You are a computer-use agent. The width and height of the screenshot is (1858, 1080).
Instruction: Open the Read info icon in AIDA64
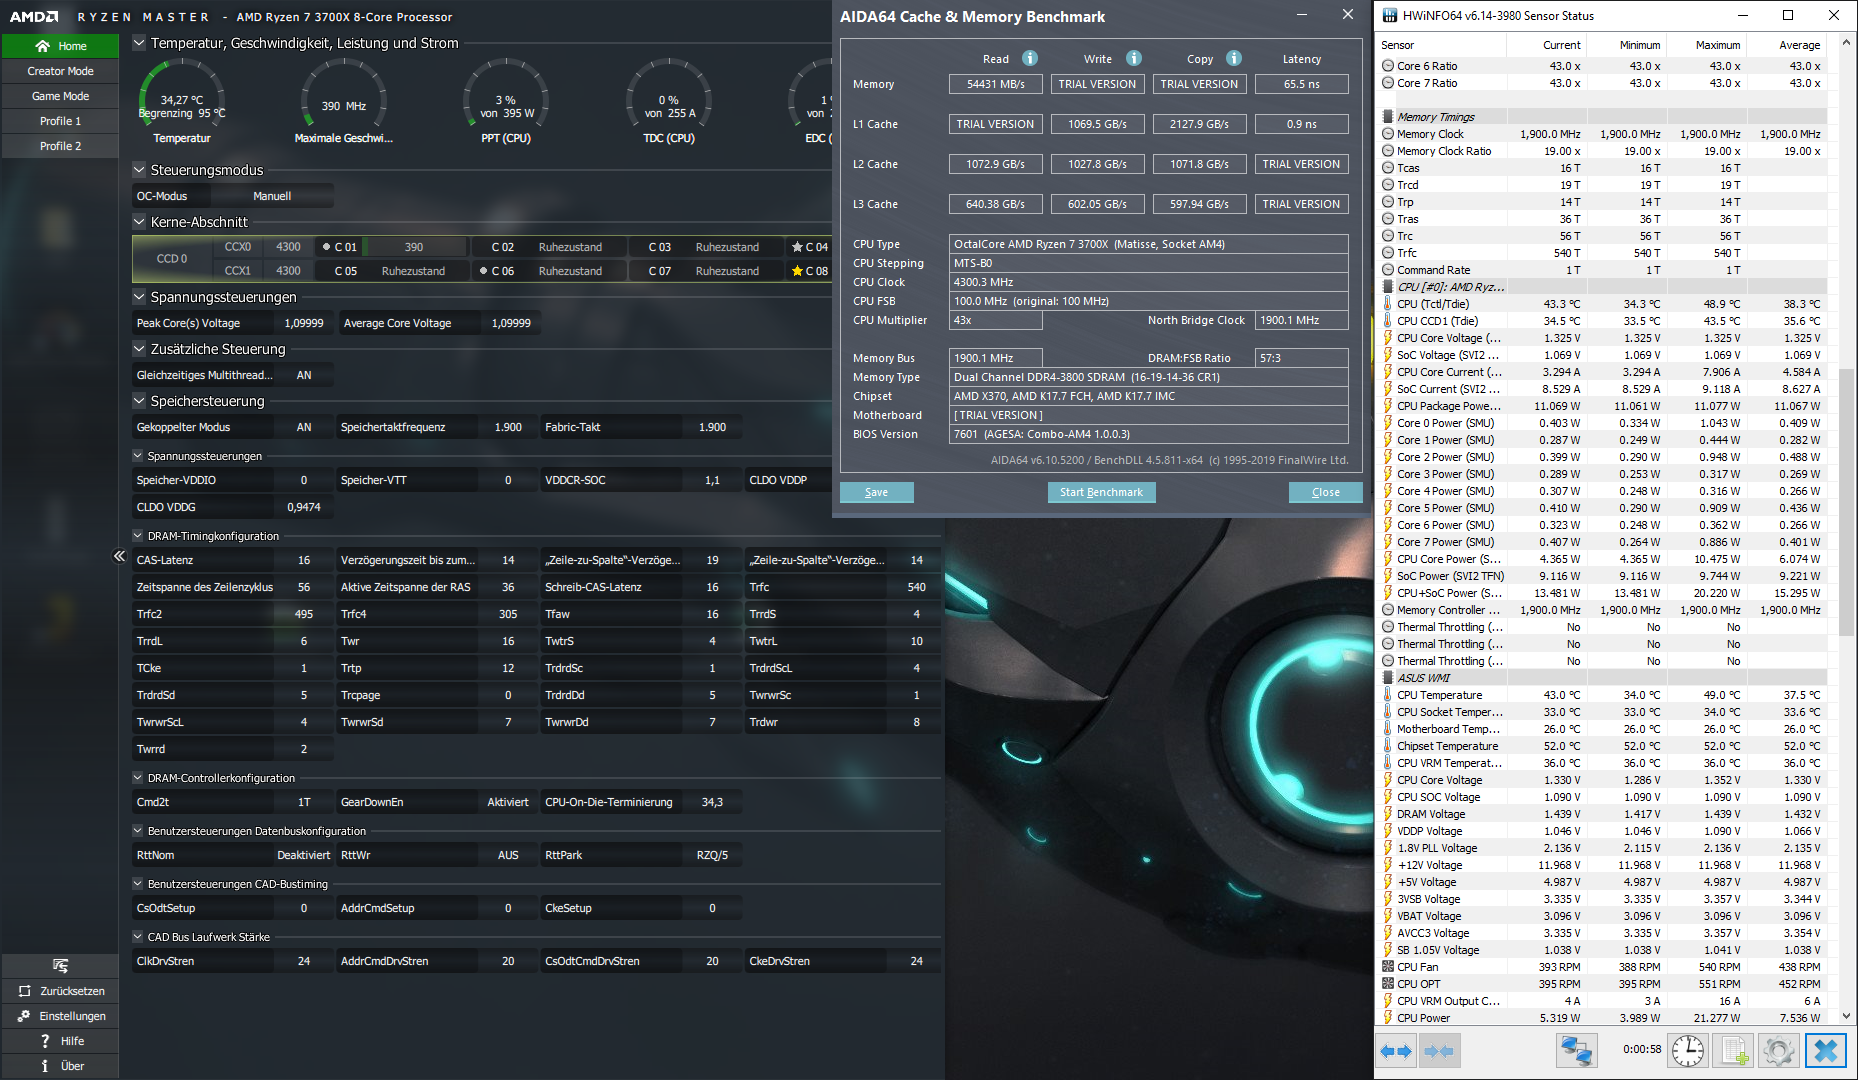1030,58
